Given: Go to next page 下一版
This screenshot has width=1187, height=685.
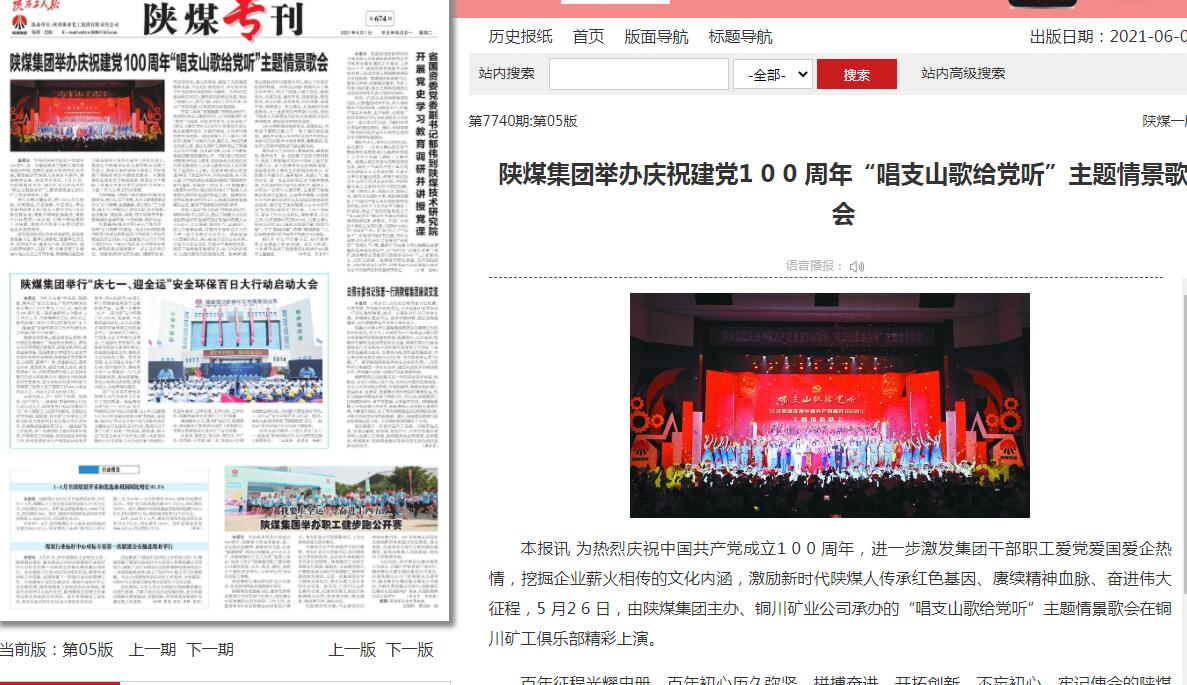Looking at the screenshot, I should click(410, 650).
